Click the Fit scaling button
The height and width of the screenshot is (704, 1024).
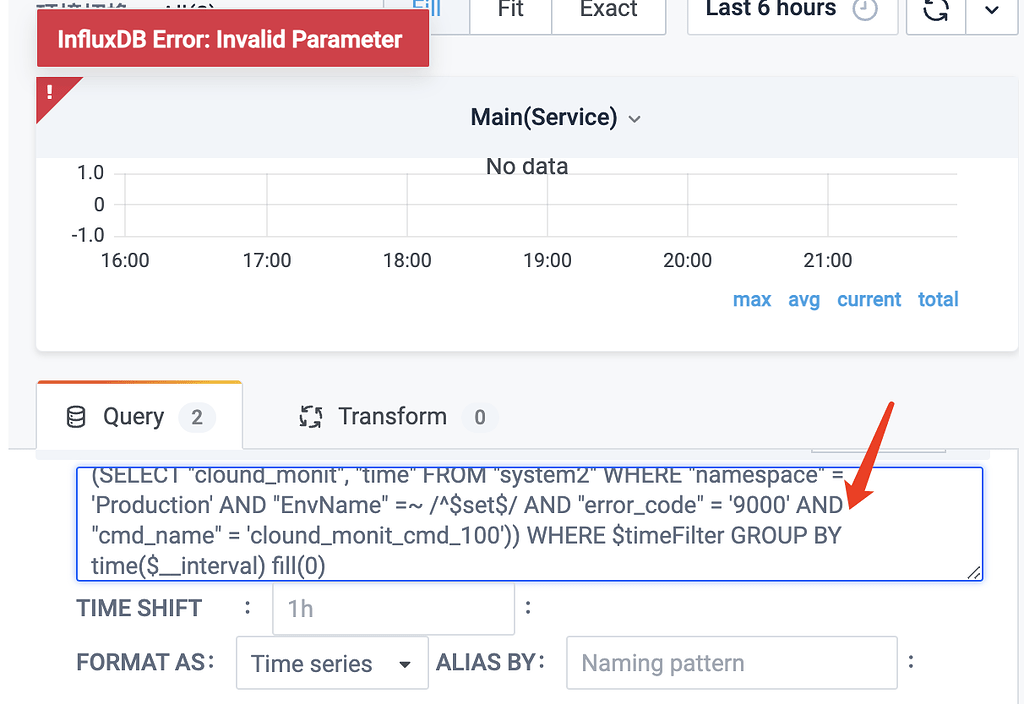click(510, 9)
